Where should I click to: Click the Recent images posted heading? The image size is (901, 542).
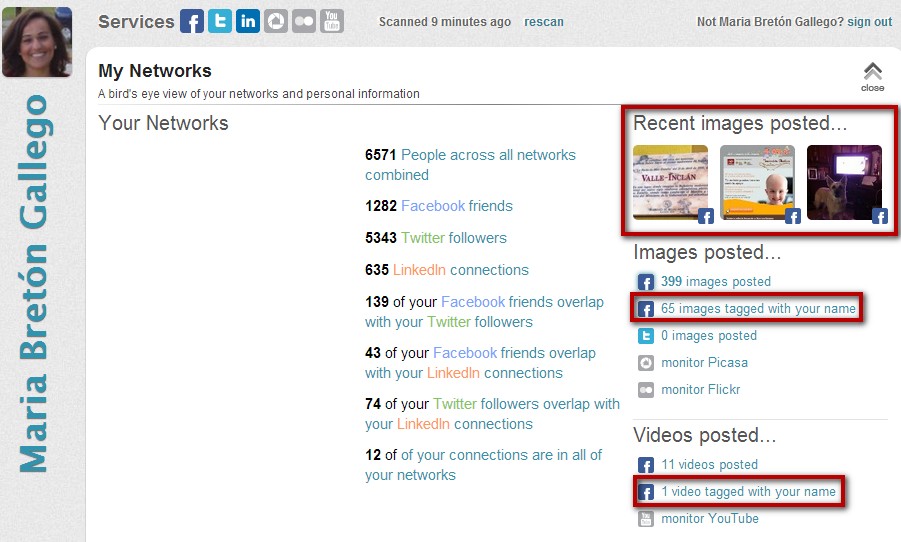click(x=740, y=123)
